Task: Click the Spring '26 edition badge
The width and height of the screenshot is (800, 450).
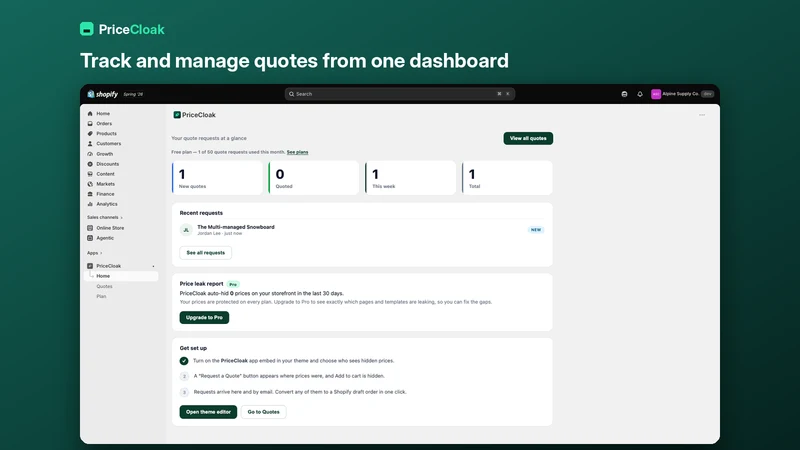Action: pyautogui.click(x=133, y=94)
